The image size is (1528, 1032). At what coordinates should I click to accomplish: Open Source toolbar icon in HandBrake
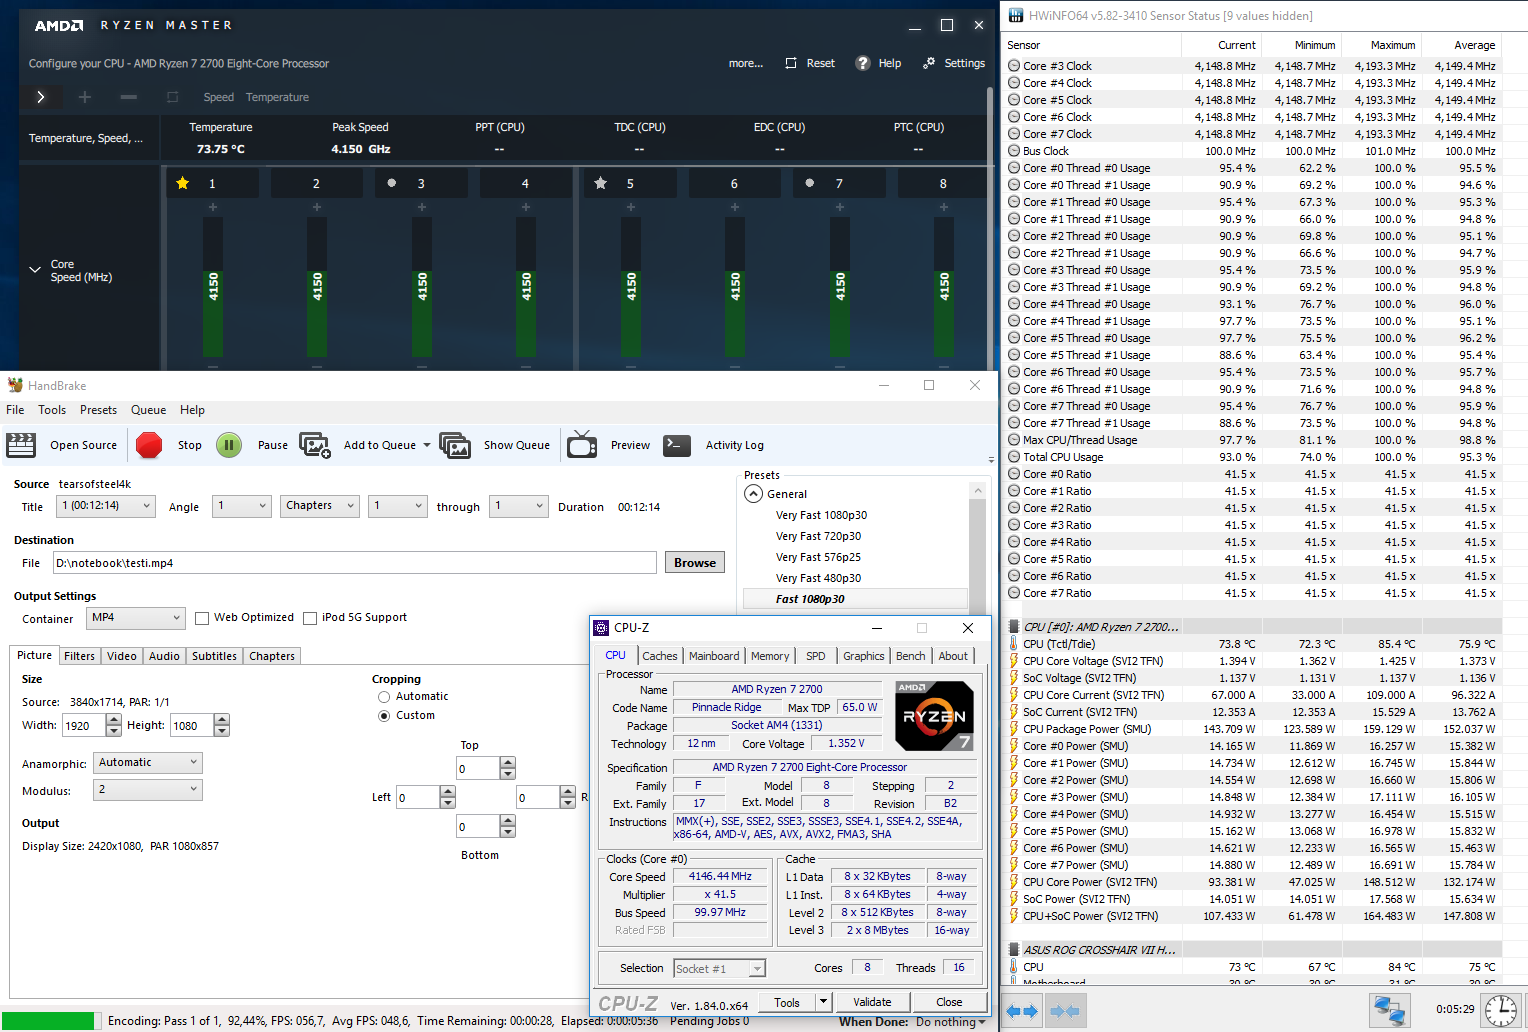pos(21,445)
